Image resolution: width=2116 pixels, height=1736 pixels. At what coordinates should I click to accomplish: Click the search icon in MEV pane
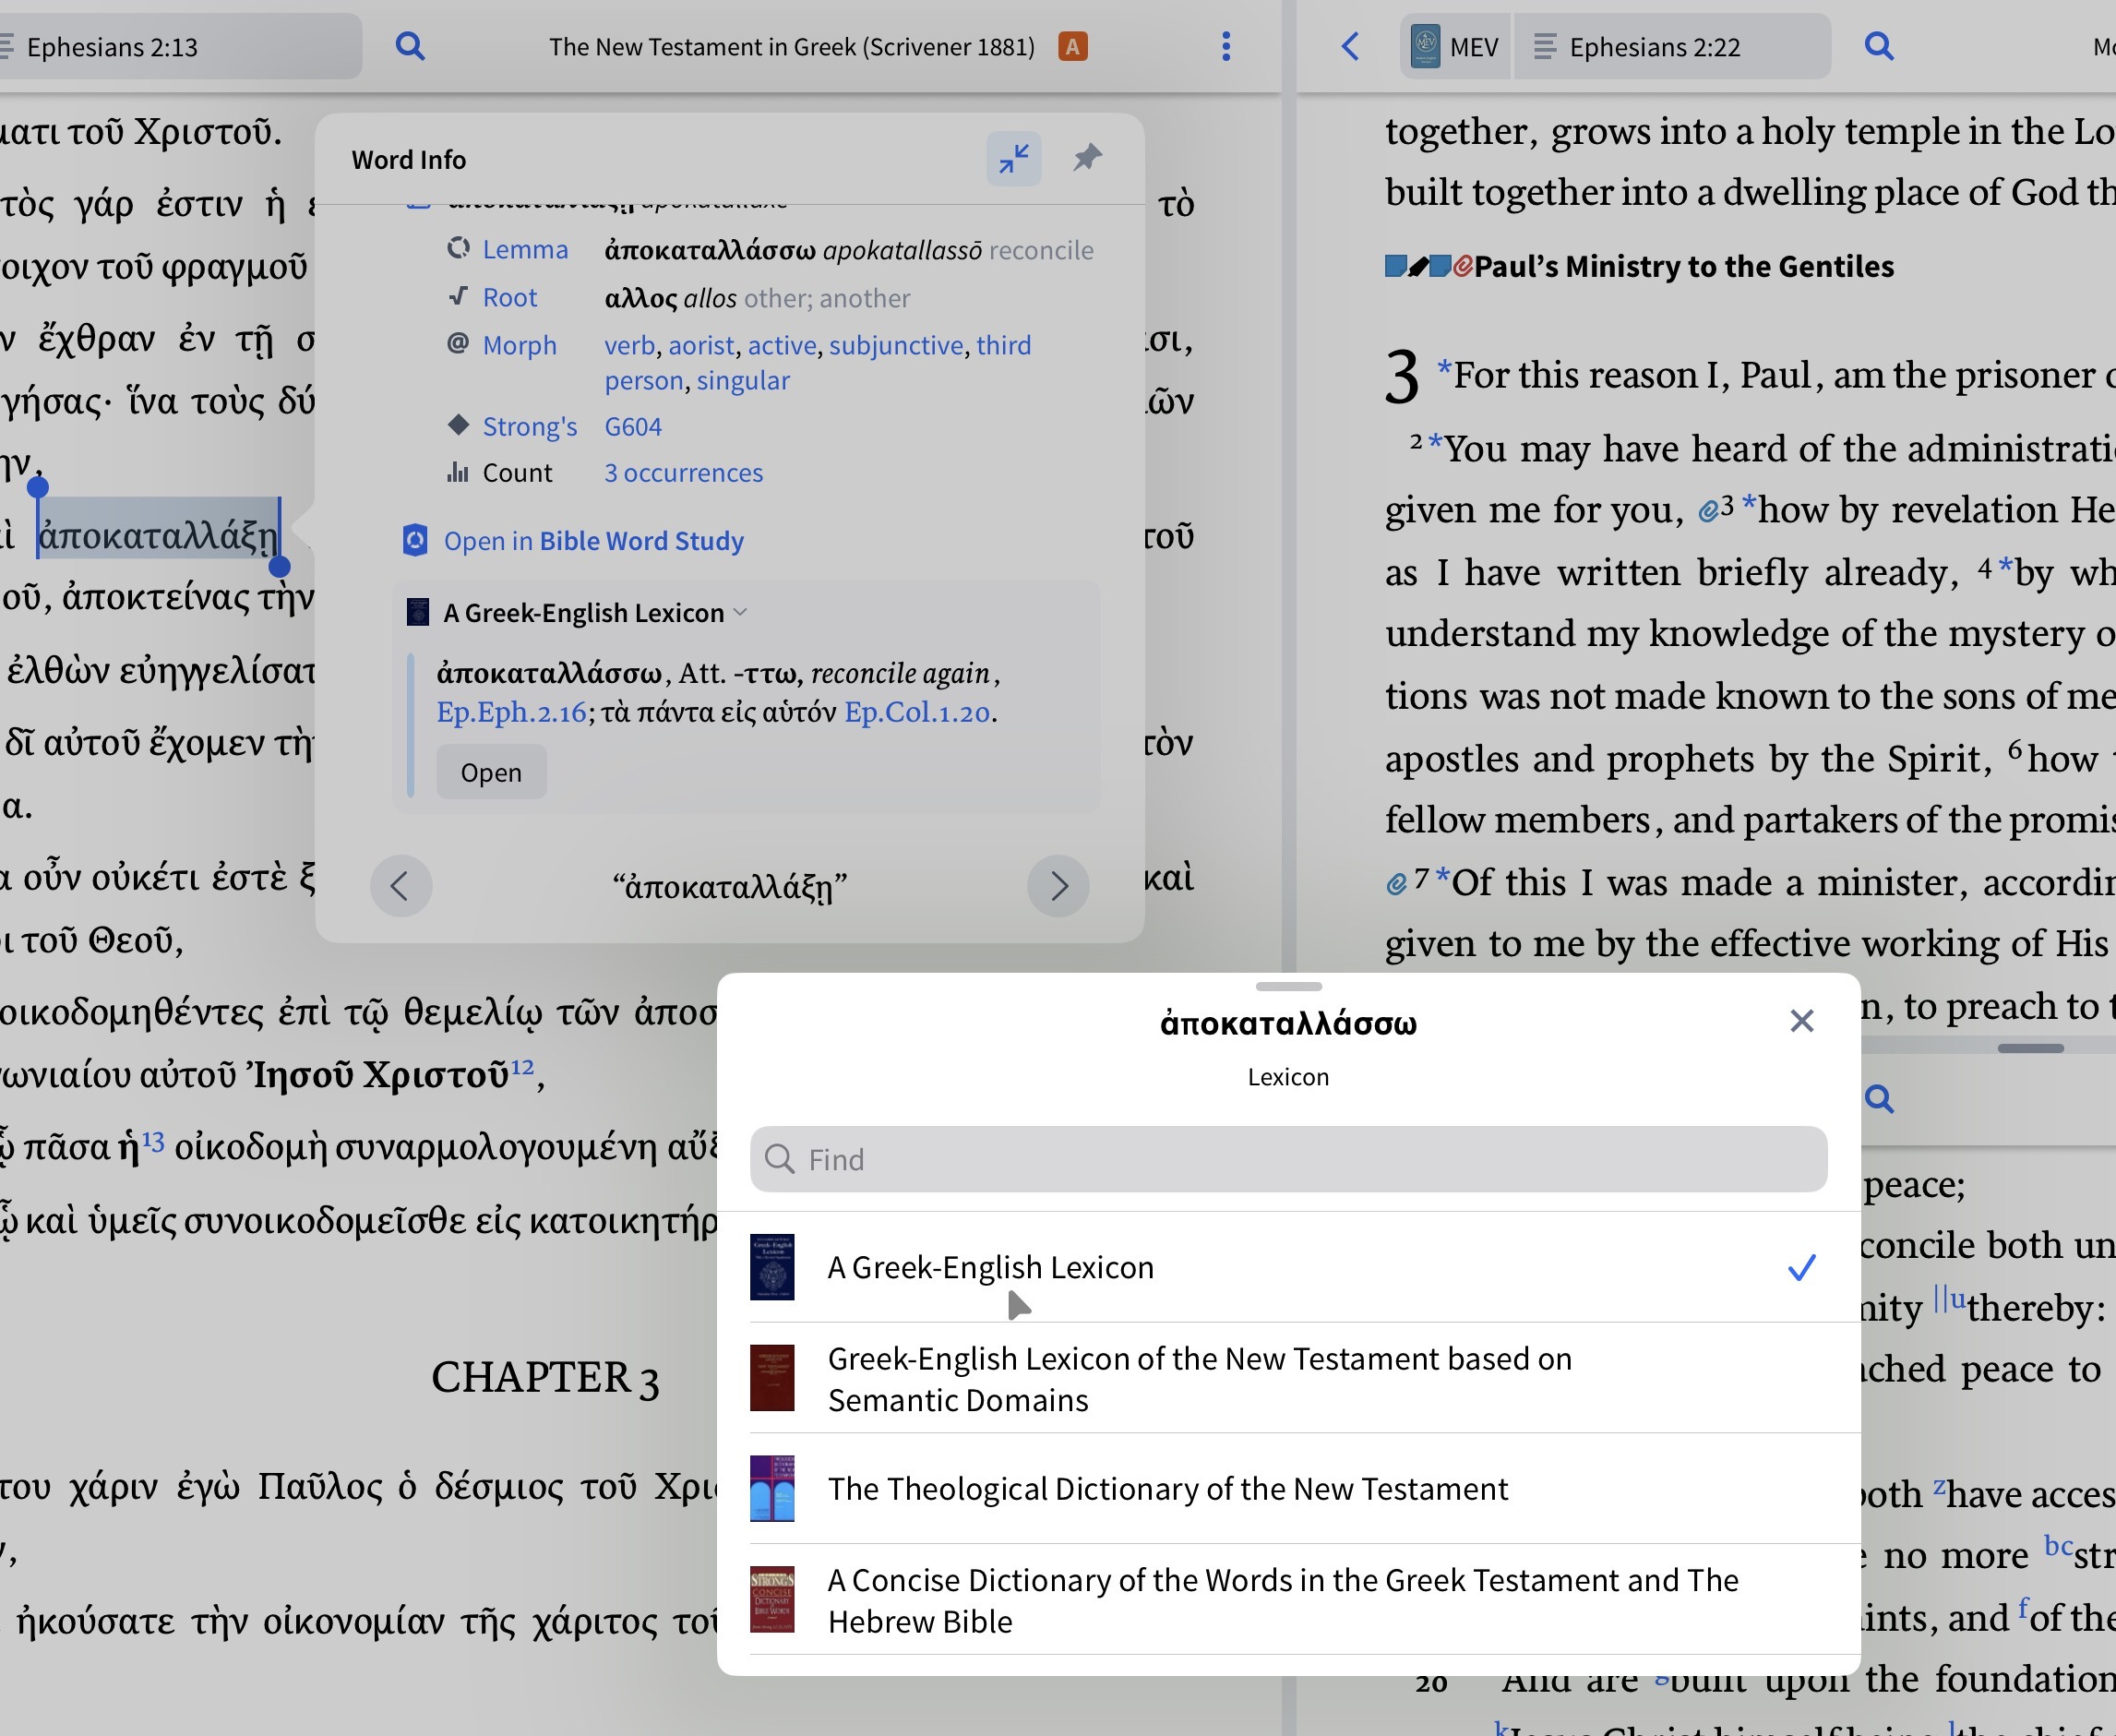tap(1879, 46)
